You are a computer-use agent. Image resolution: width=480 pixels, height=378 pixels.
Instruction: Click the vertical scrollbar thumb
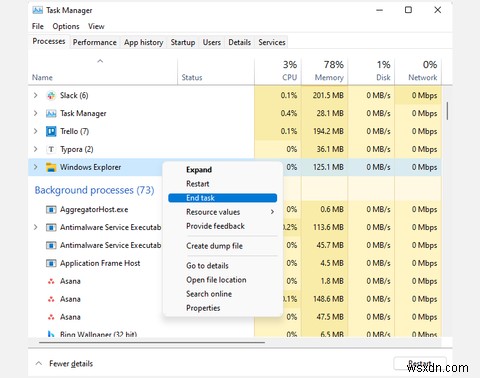(x=447, y=111)
